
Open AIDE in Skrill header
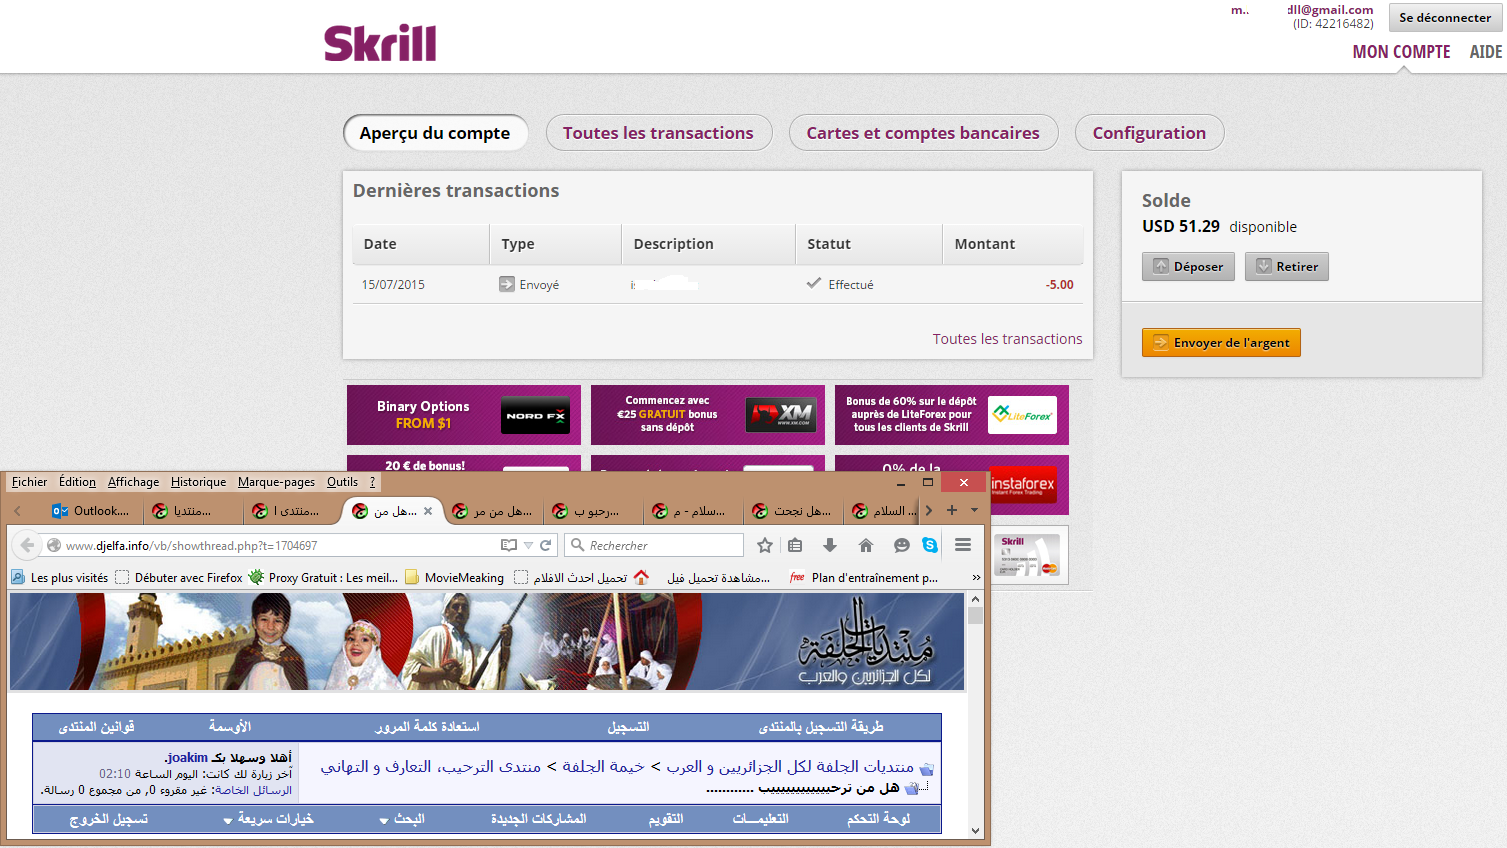click(x=1485, y=52)
